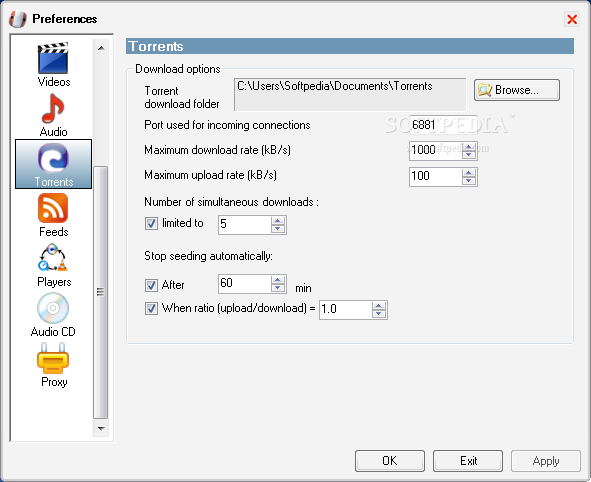Confirm settings with the OK button
The image size is (591, 482).
[x=390, y=461]
